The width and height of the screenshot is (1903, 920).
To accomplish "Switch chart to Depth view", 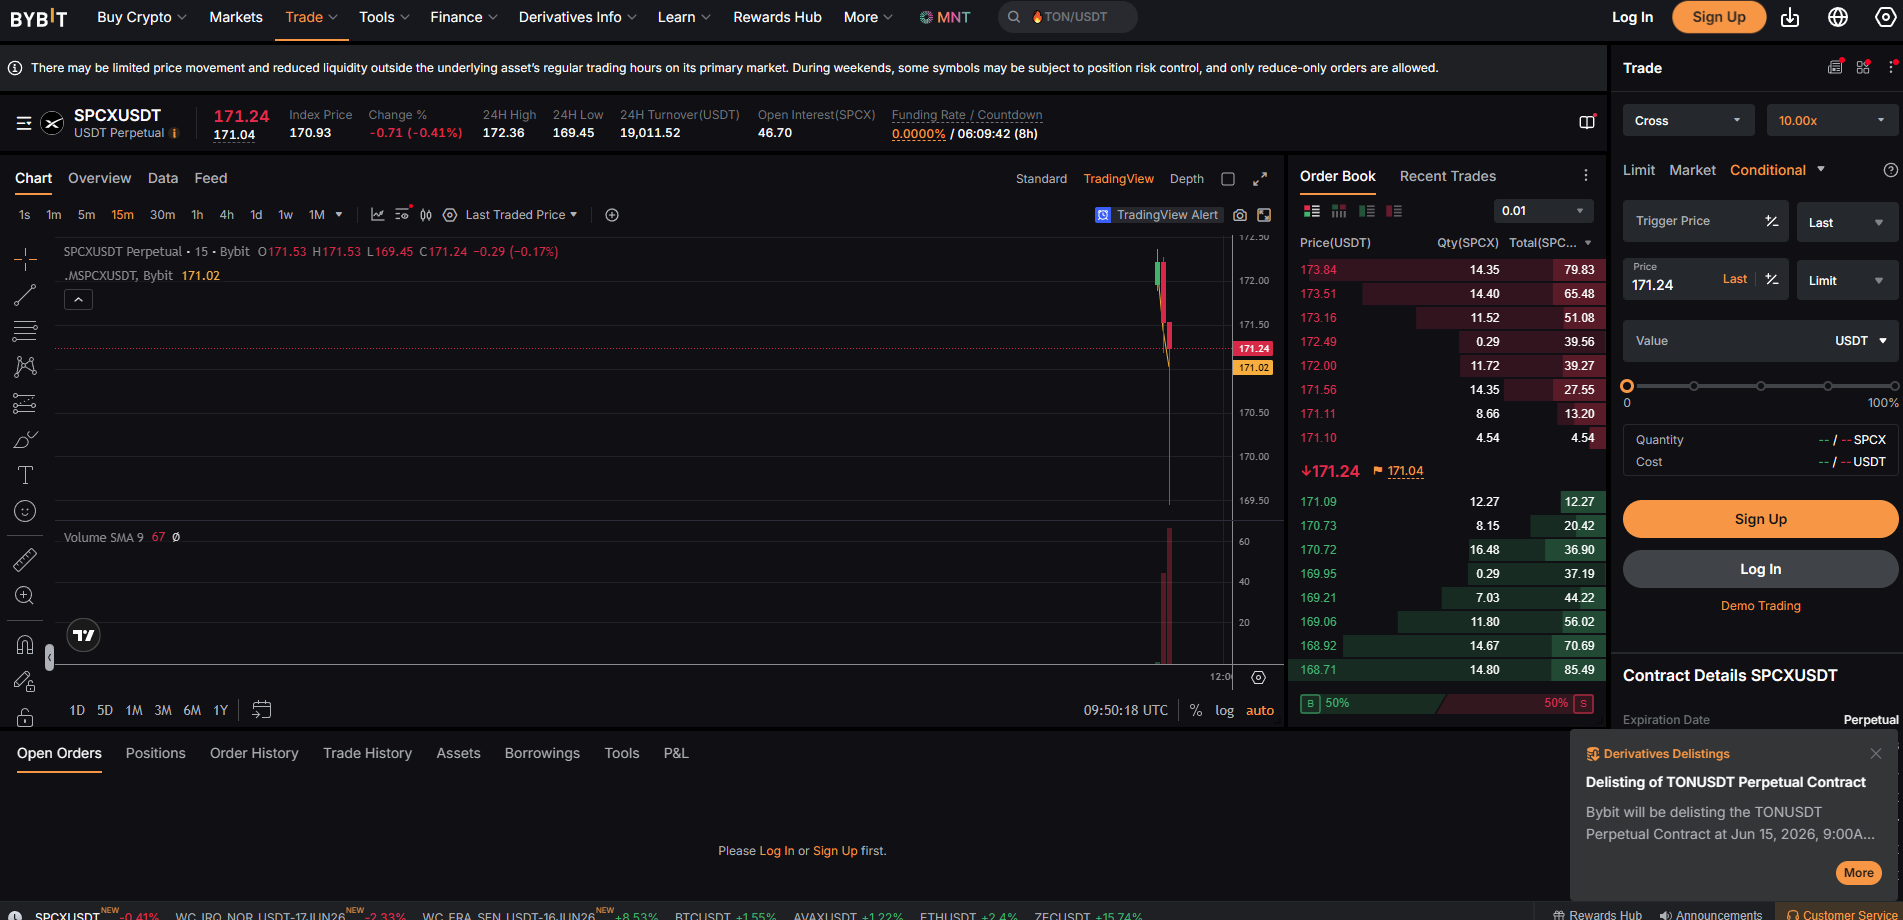I will [x=1186, y=179].
